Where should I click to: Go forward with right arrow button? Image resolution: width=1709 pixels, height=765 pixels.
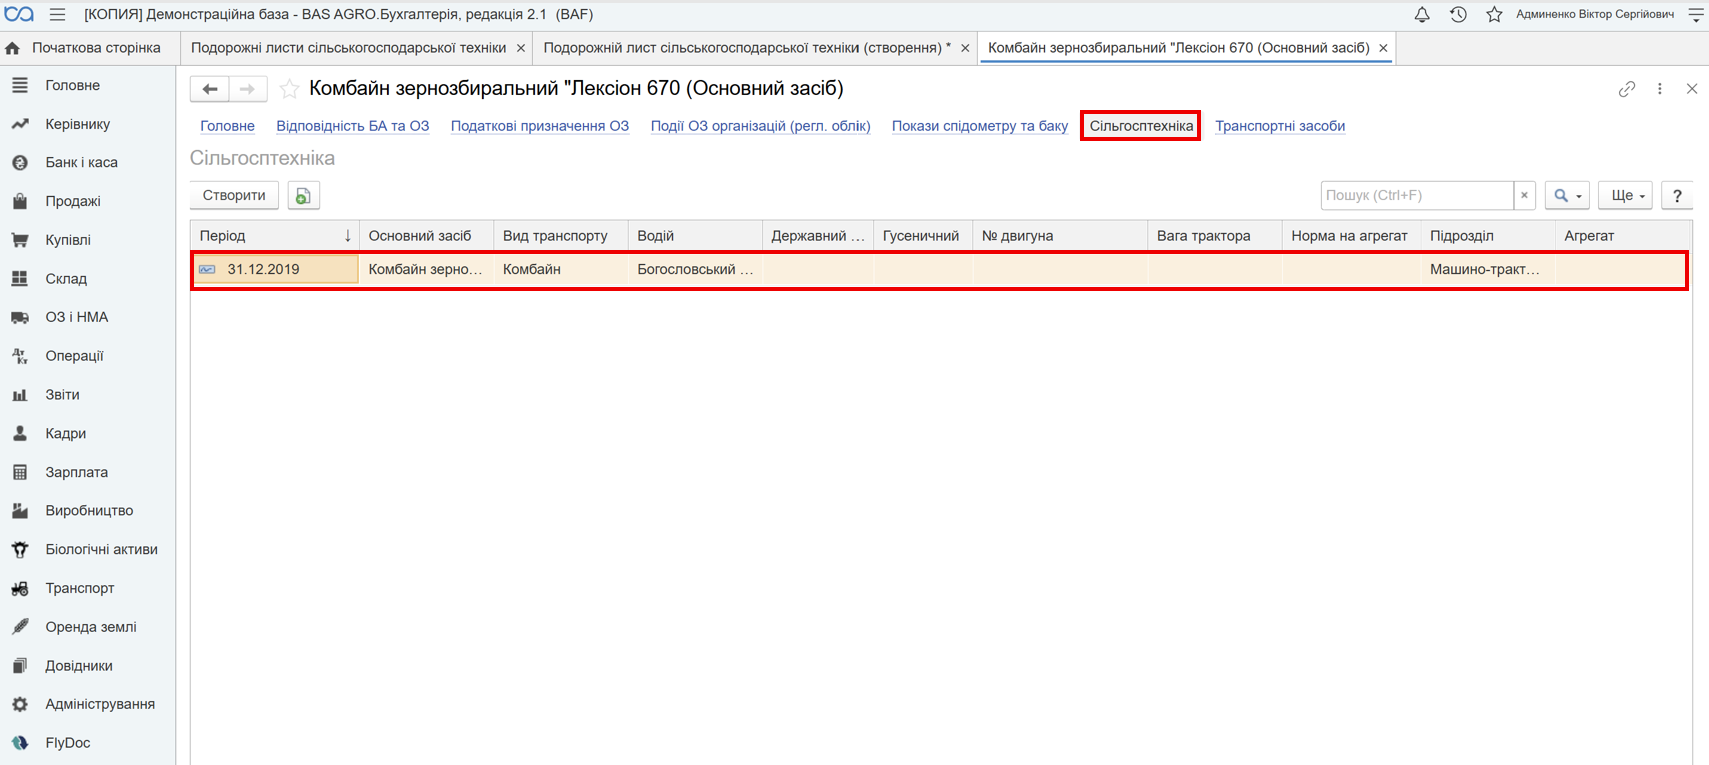tap(248, 89)
